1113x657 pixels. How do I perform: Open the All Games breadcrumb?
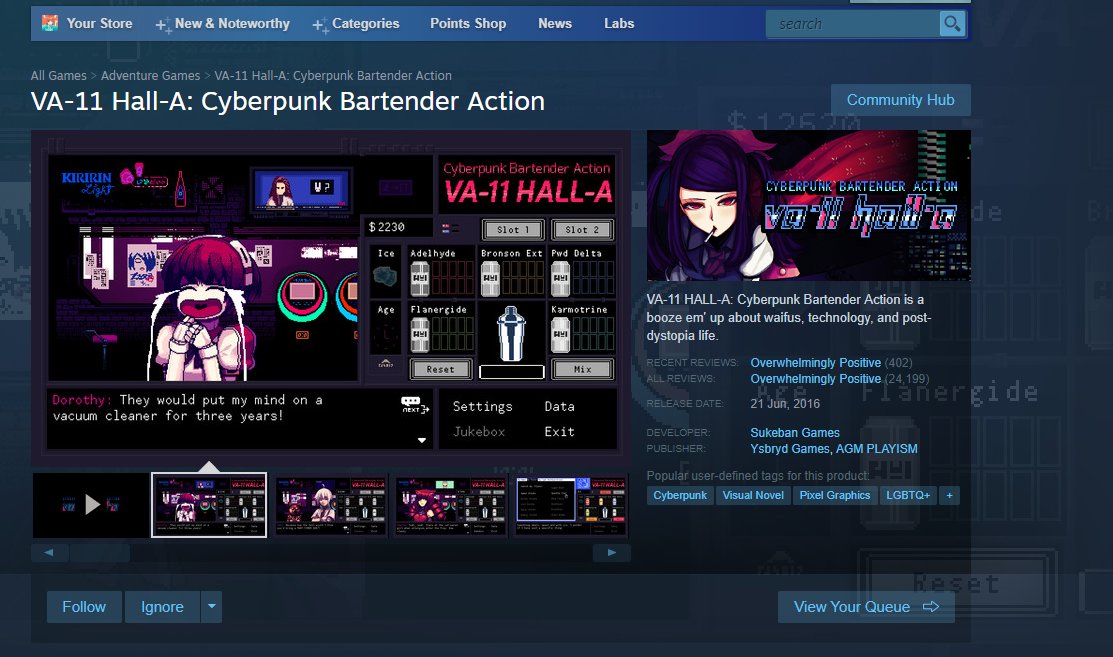click(58, 75)
